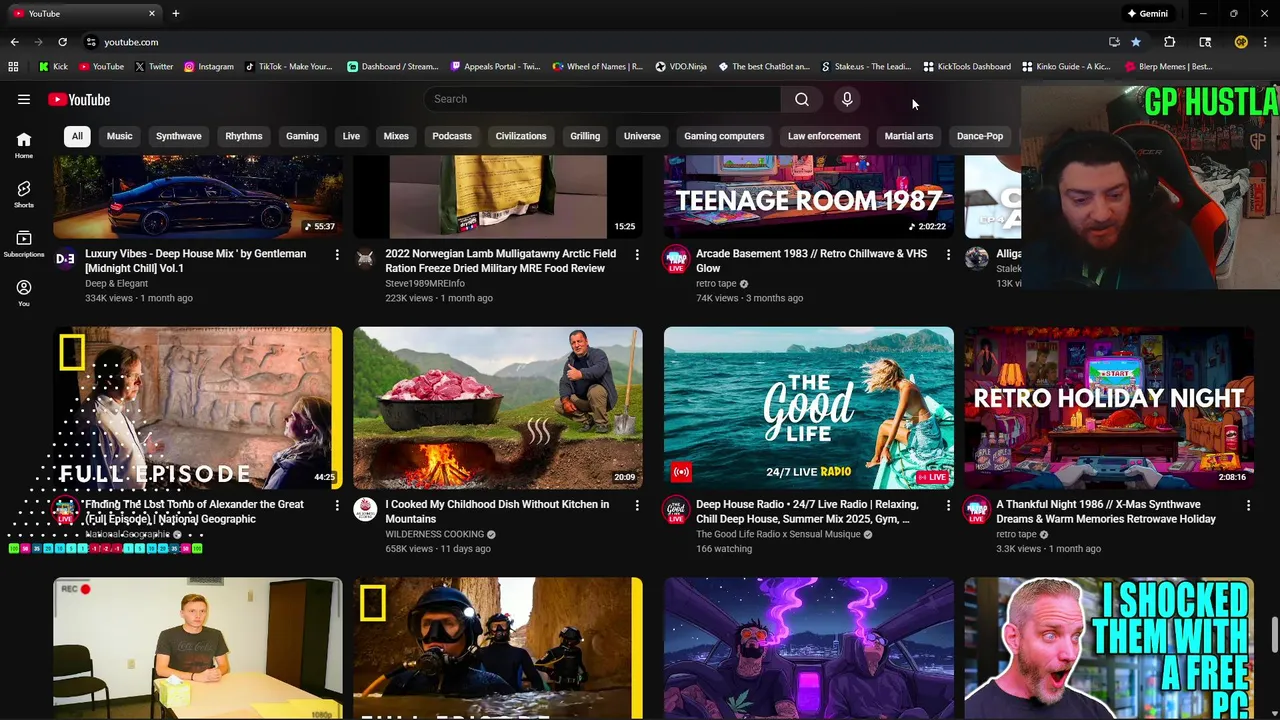Reload the YouTube page
The image size is (1280, 720).
(x=62, y=42)
